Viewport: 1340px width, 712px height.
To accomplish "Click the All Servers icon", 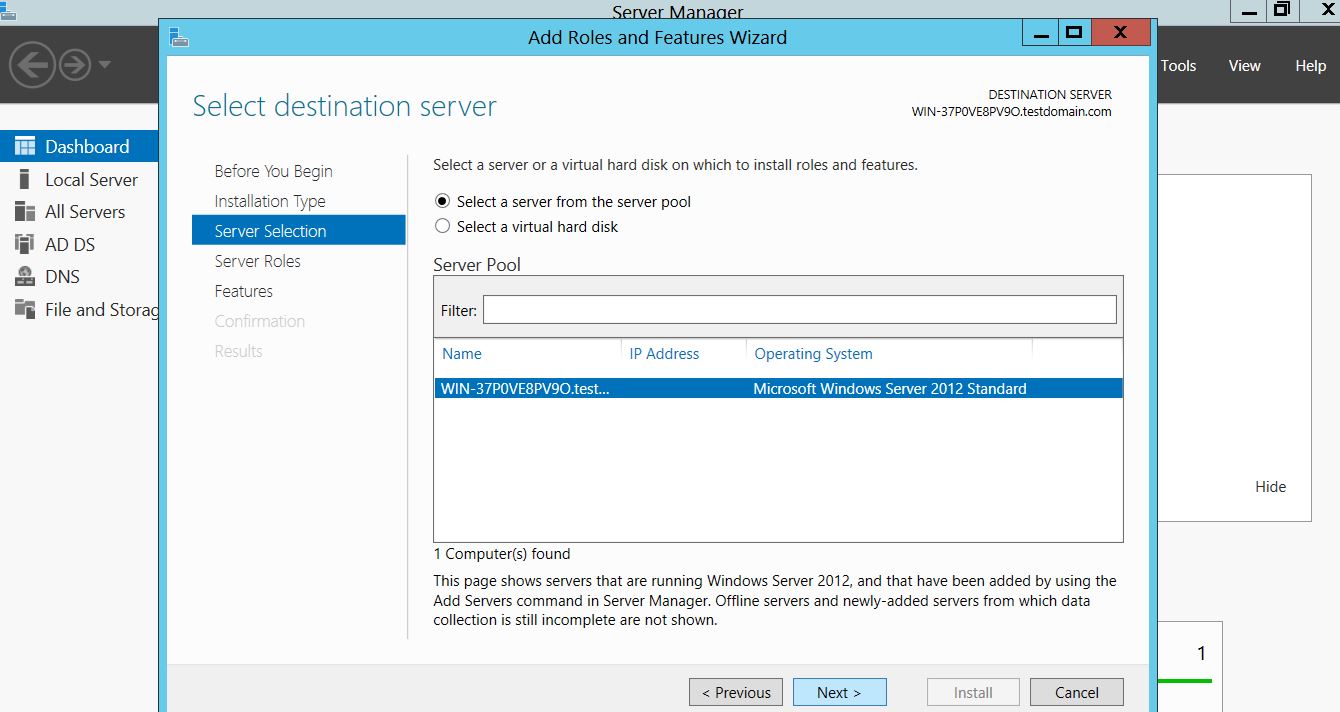I will (x=25, y=212).
